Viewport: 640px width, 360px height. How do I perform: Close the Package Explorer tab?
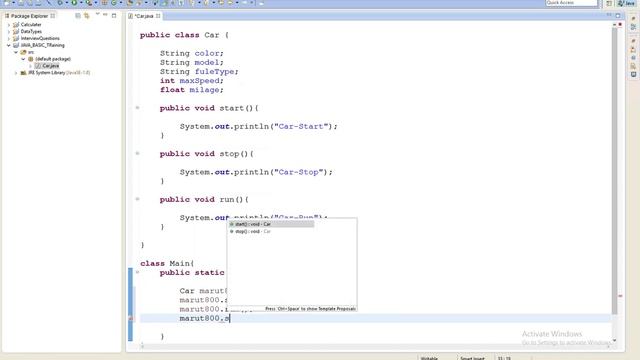[53, 16]
